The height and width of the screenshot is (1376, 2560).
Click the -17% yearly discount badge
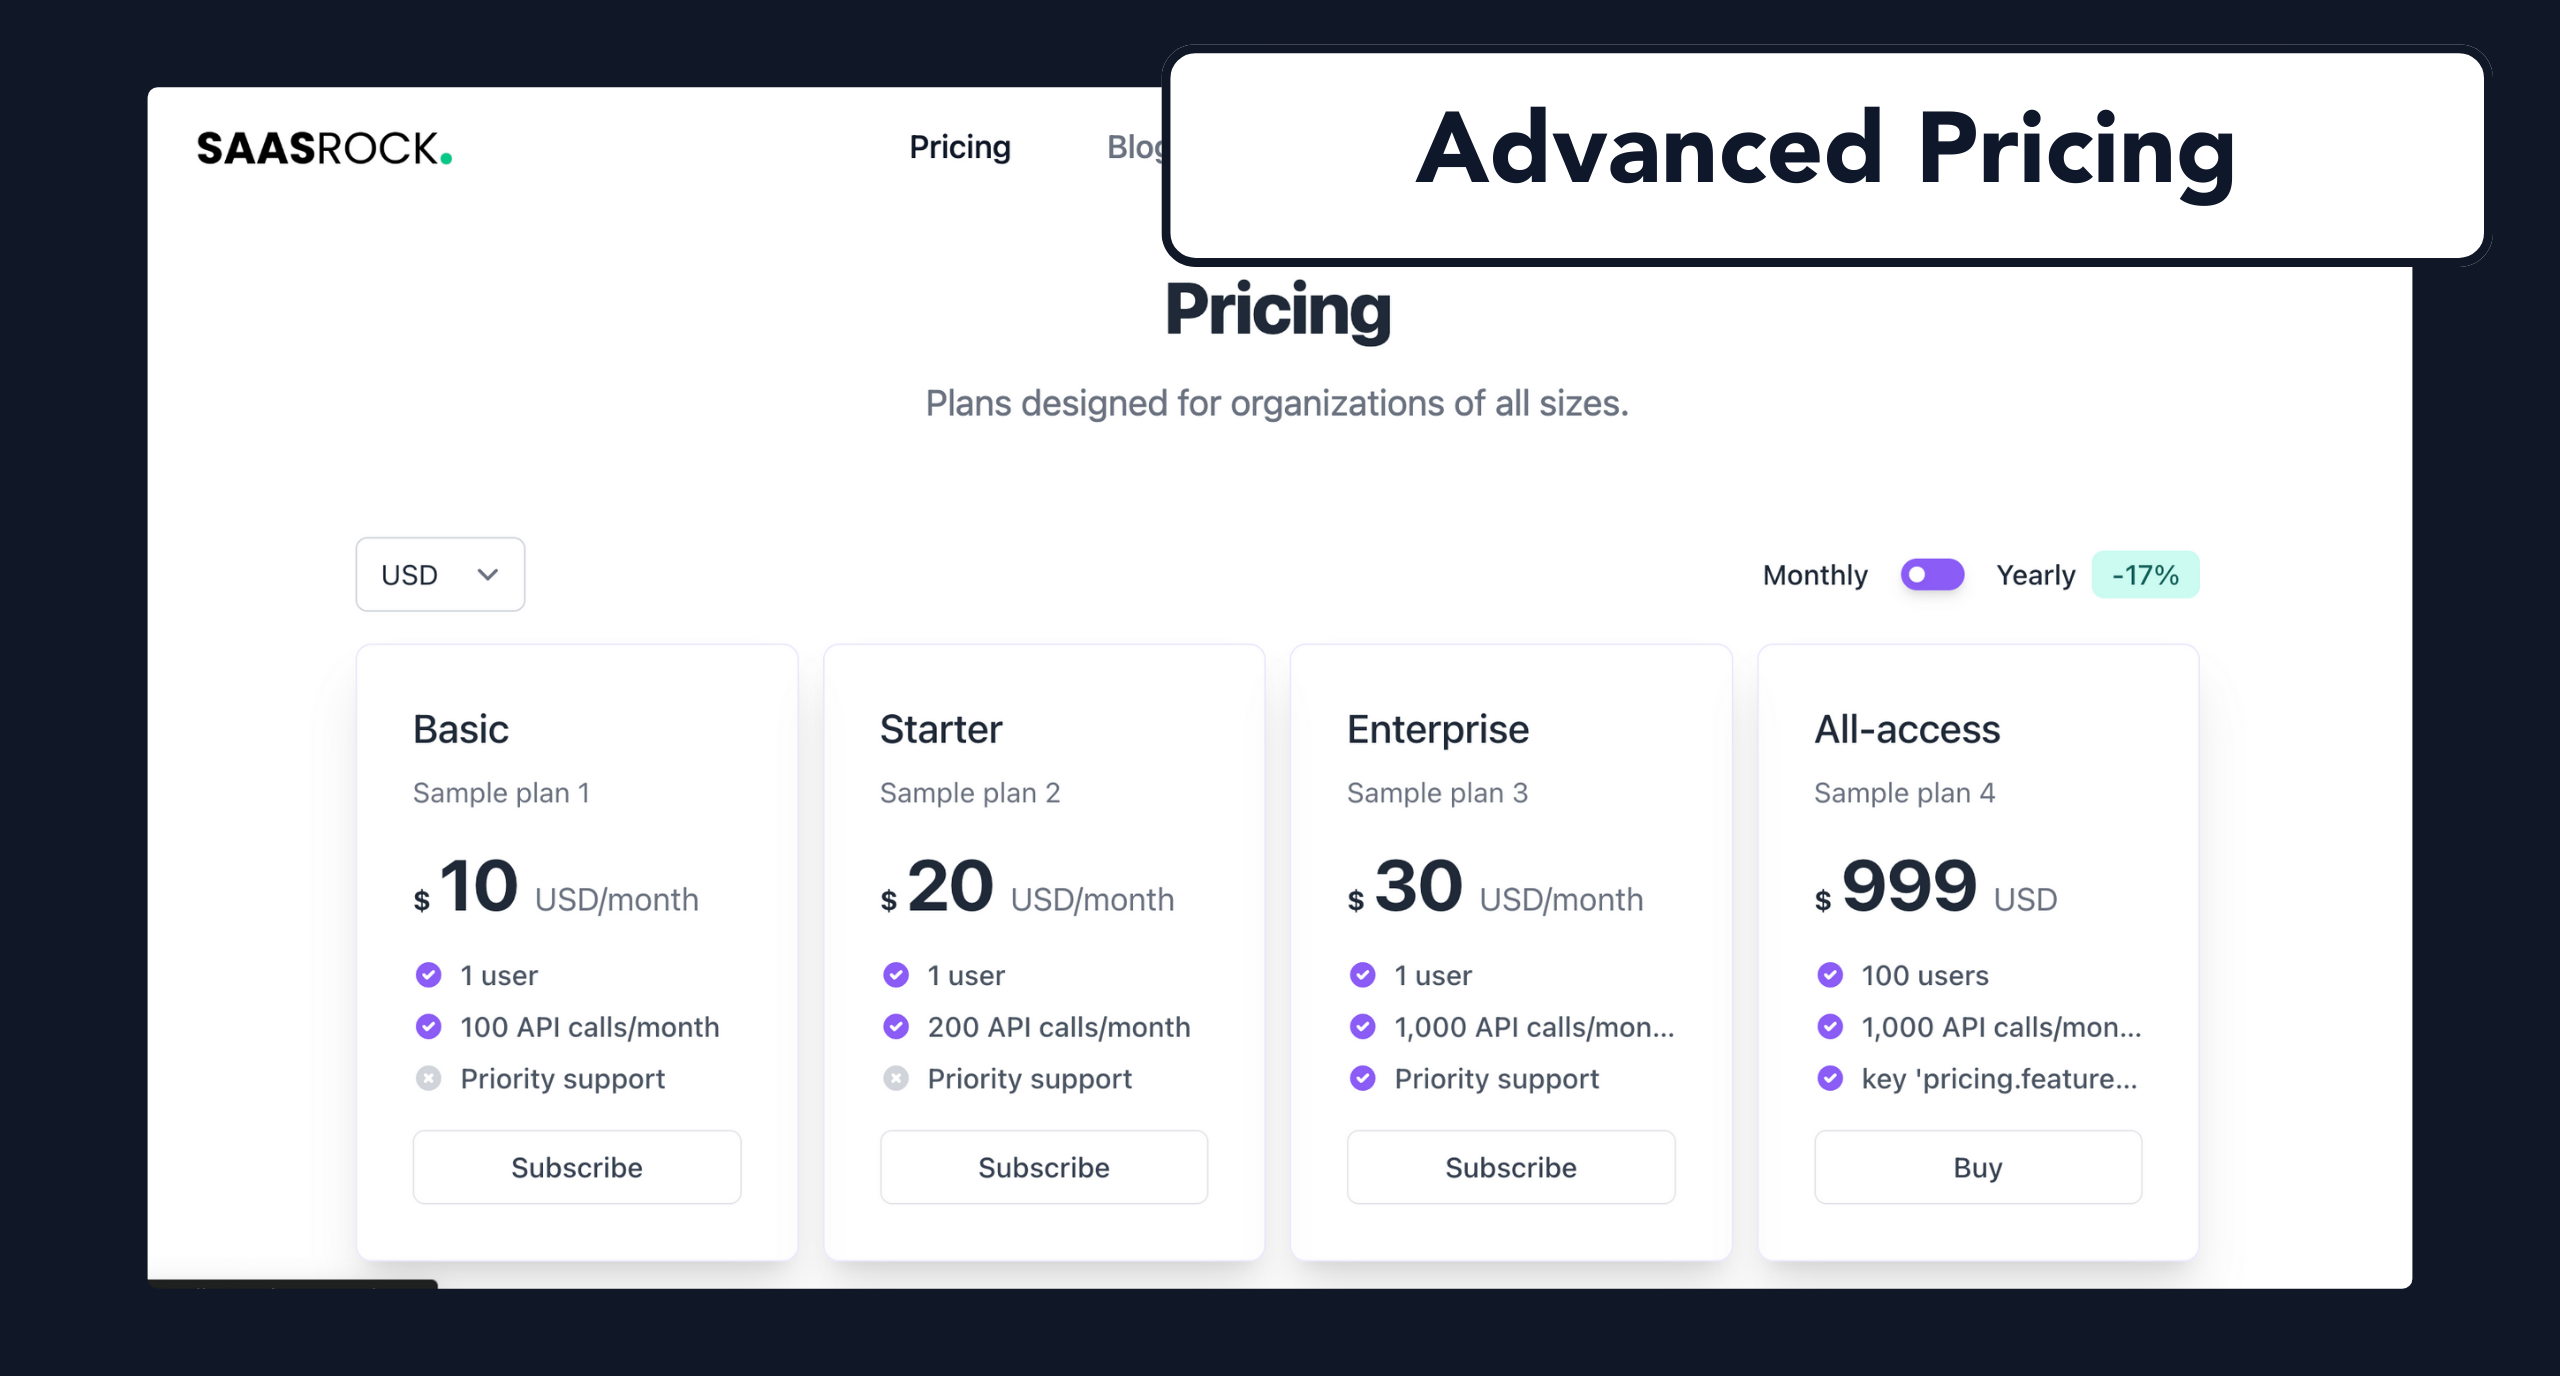pyautogui.click(x=2145, y=575)
